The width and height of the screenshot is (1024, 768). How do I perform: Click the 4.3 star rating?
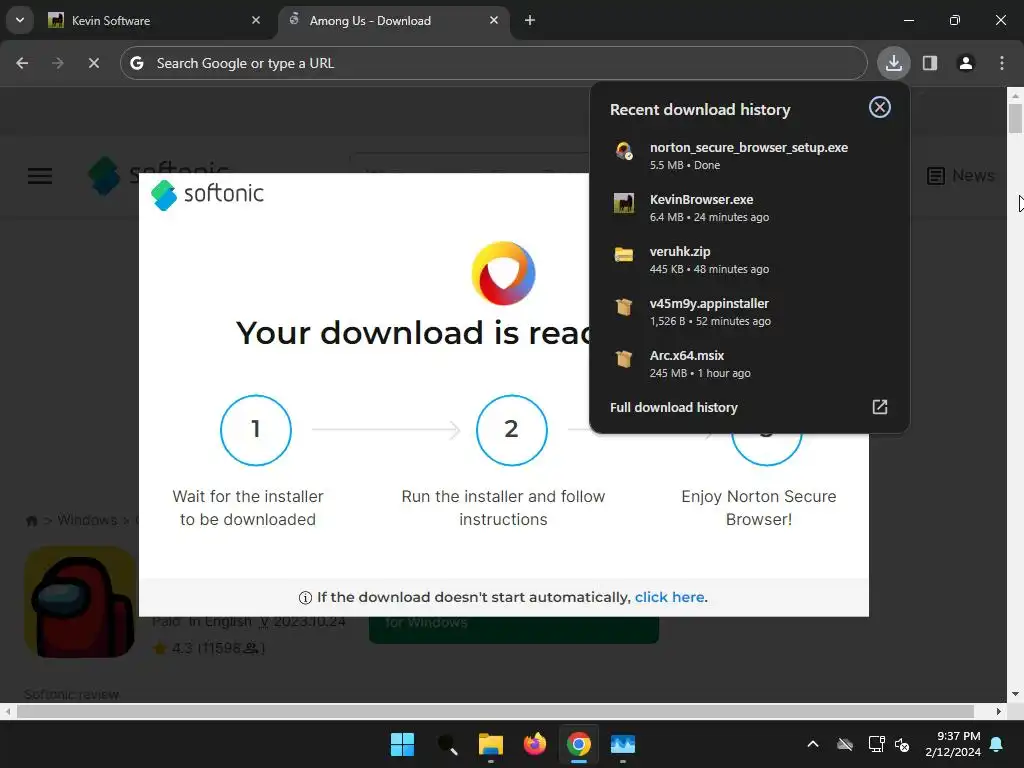click(208, 648)
